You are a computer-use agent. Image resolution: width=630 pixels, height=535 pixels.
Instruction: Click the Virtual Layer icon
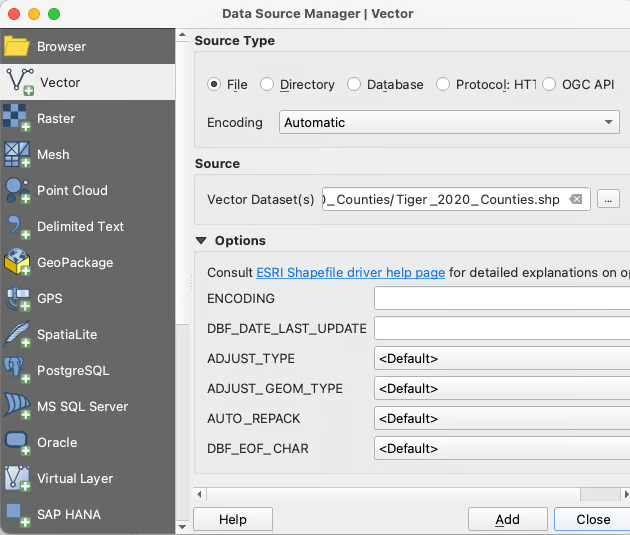[17, 478]
